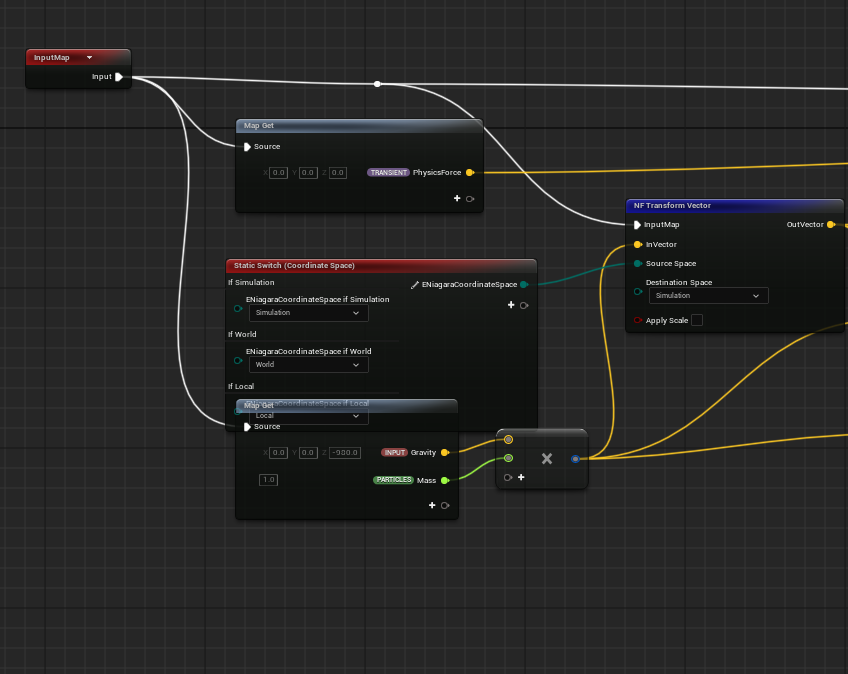Click the Apply Scale input pin
This screenshot has width=848, height=674.
tap(638, 320)
